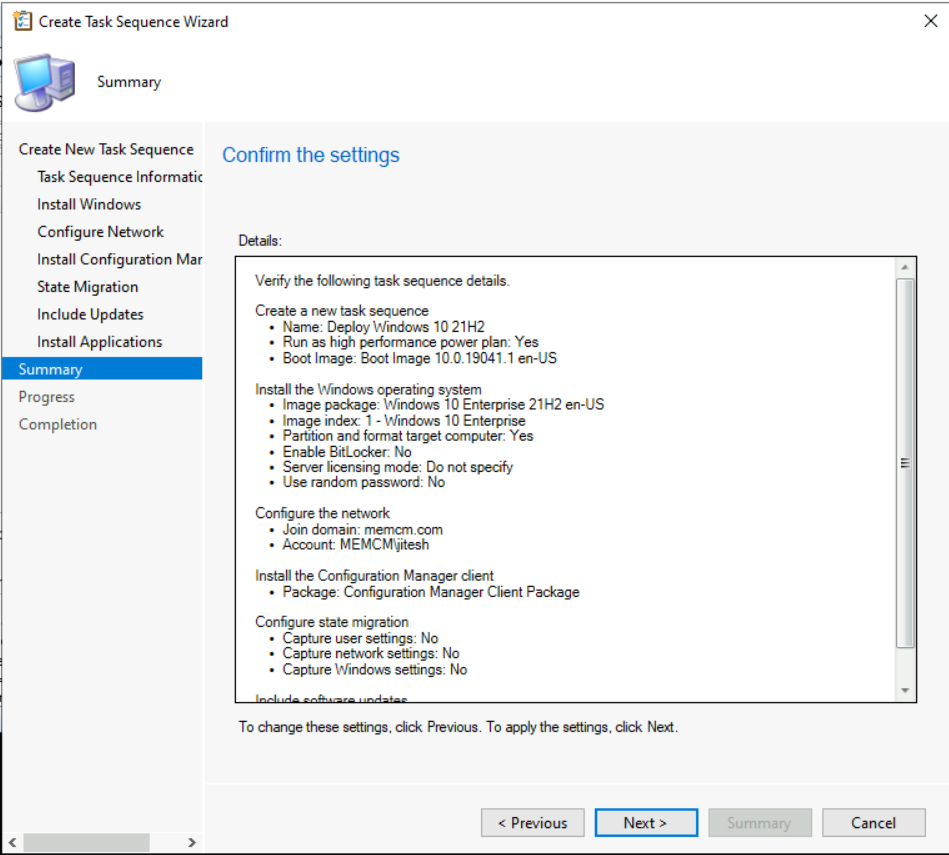This screenshot has width=949, height=855.
Task: Select Install Configuration Manager step
Action: point(119,260)
